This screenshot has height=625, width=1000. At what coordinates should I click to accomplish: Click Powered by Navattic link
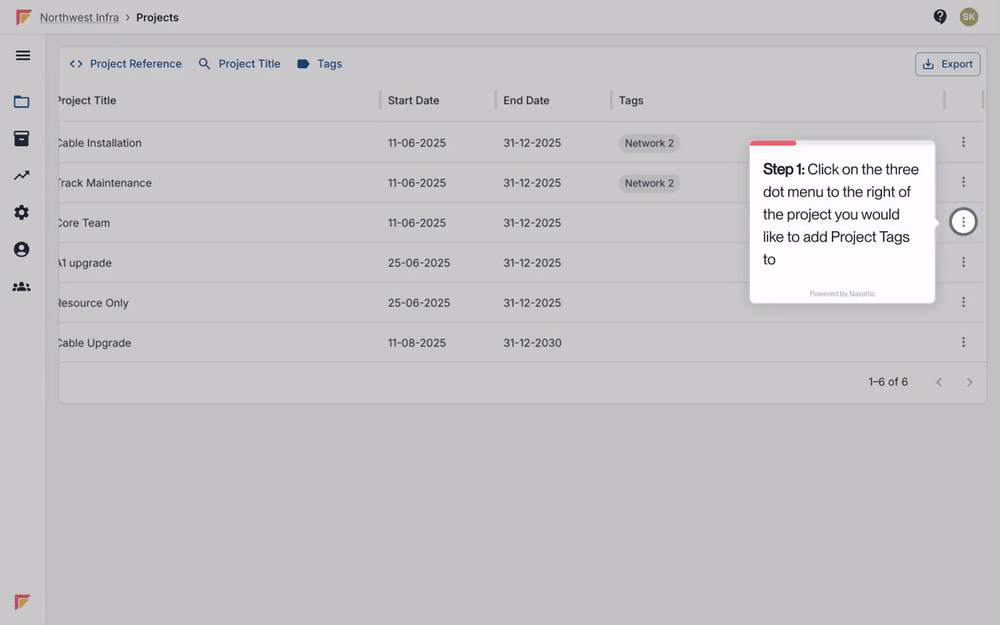point(842,293)
